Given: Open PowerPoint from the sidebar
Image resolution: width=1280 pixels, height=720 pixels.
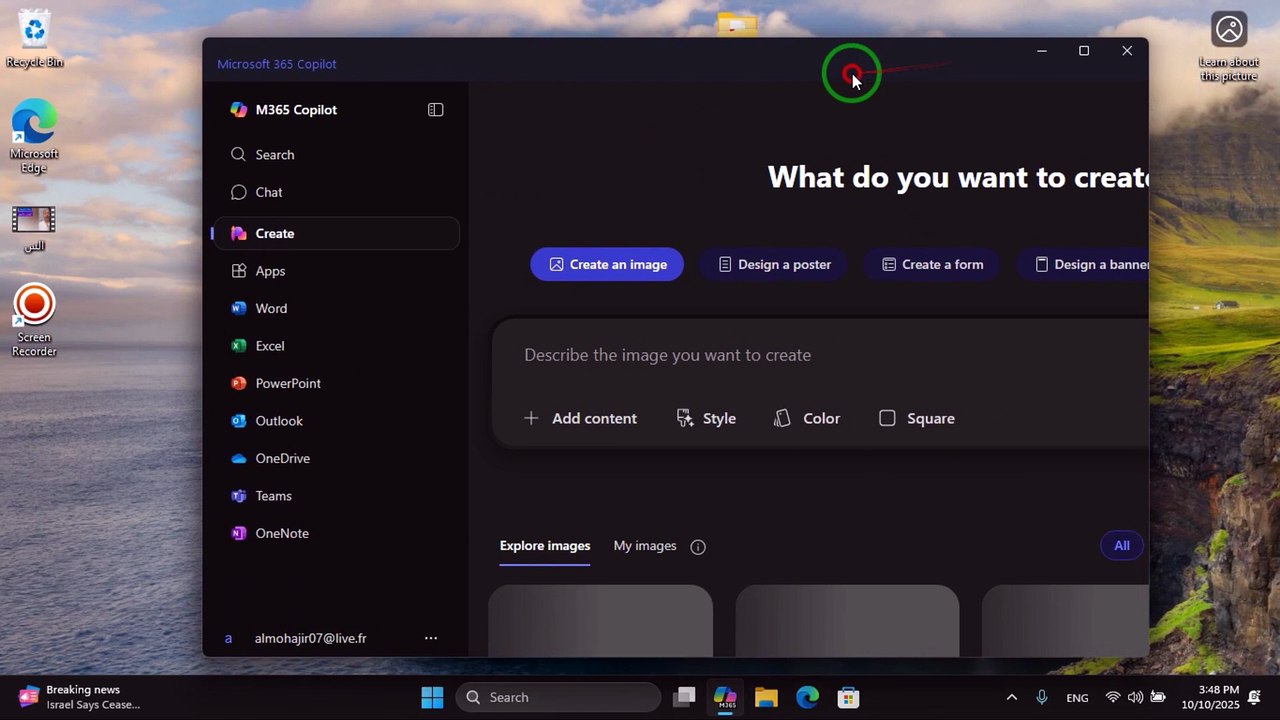Looking at the screenshot, I should [335, 383].
